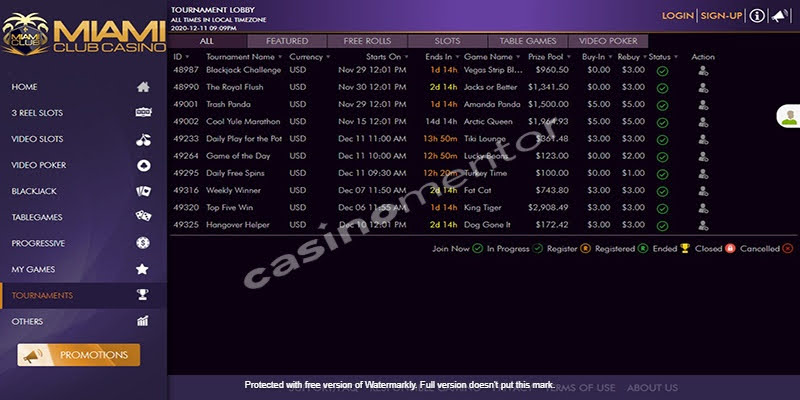Image resolution: width=800 pixels, height=400 pixels.
Task: Click the Hangover Helper tournament name
Action: coord(238,224)
